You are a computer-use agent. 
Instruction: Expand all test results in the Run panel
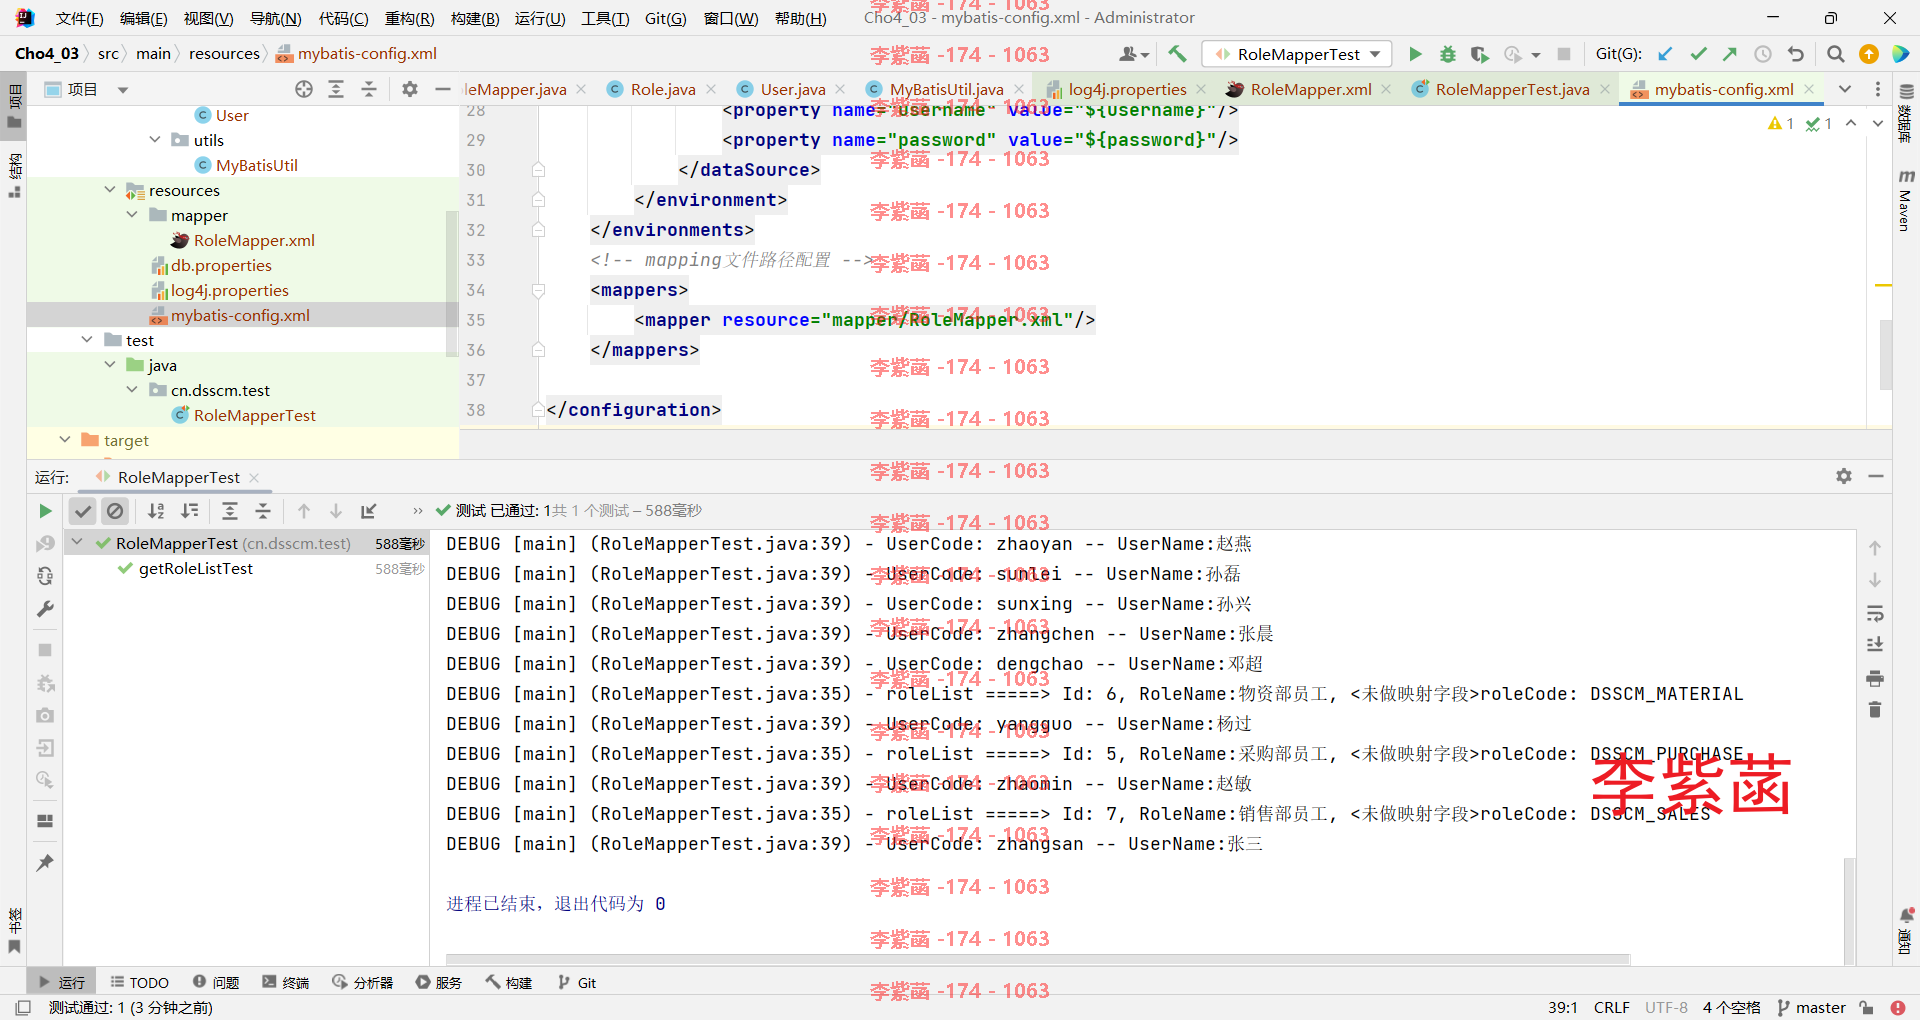[x=230, y=511]
